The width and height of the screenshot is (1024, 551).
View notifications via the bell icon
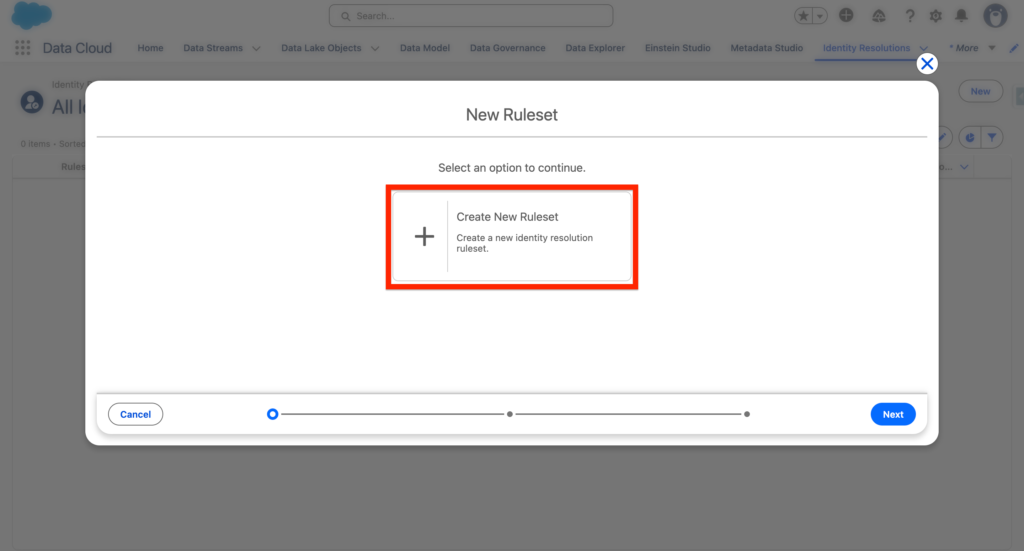point(962,16)
